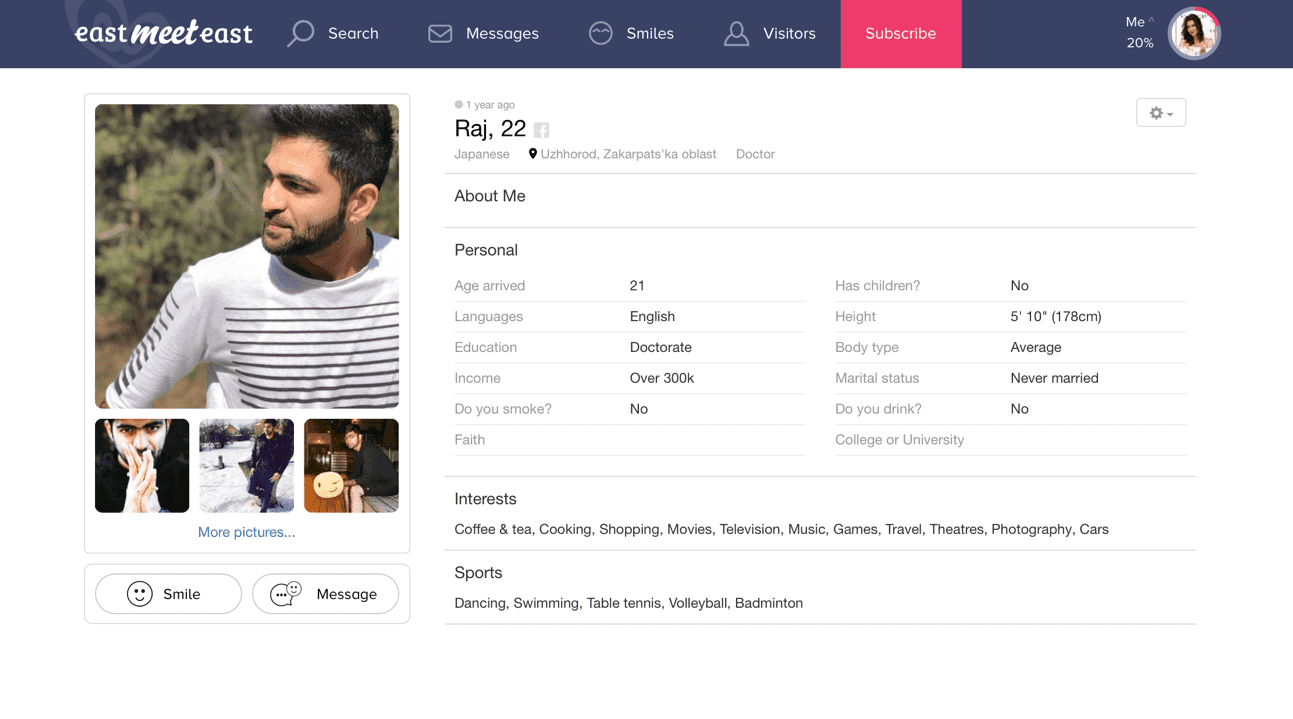The image size is (1293, 719).
Task: Click the chat bubble icon on Message button
Action: point(286,594)
